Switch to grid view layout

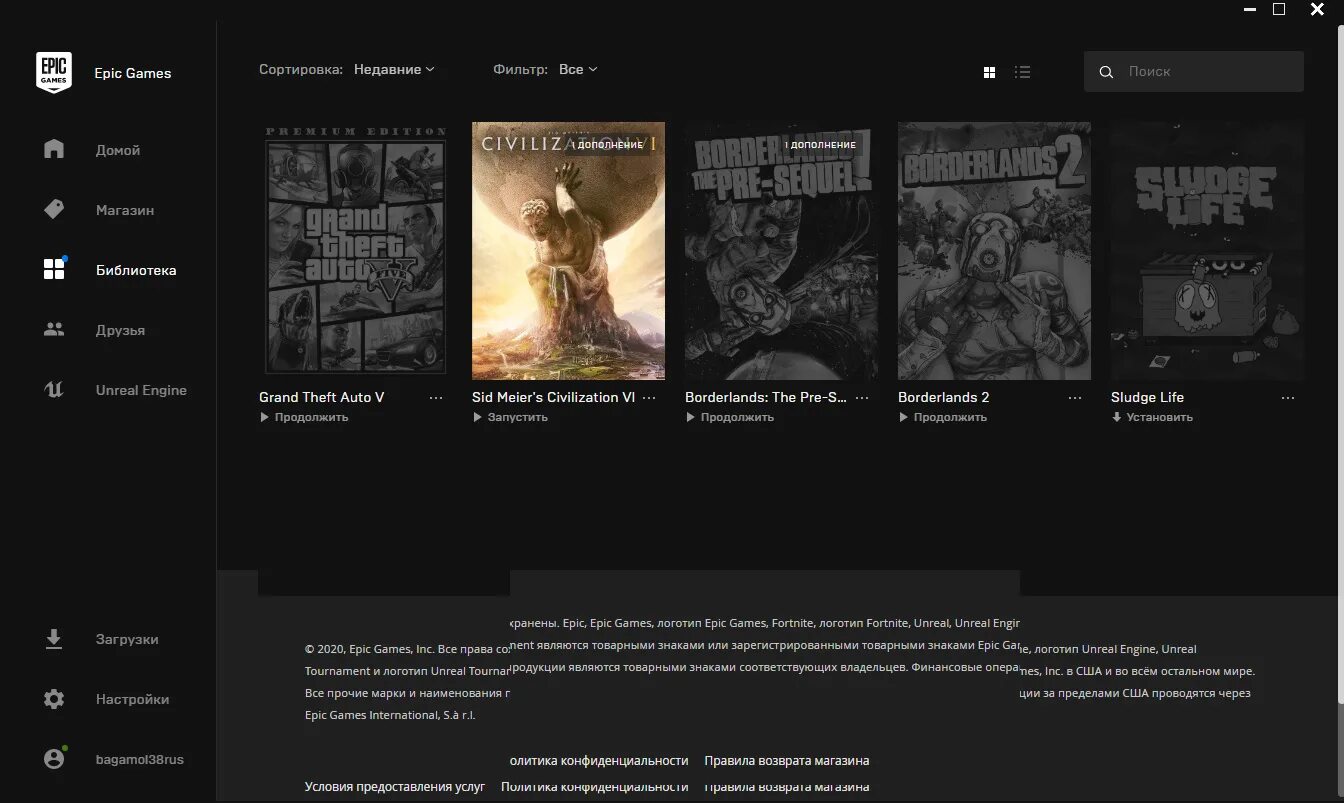point(989,72)
